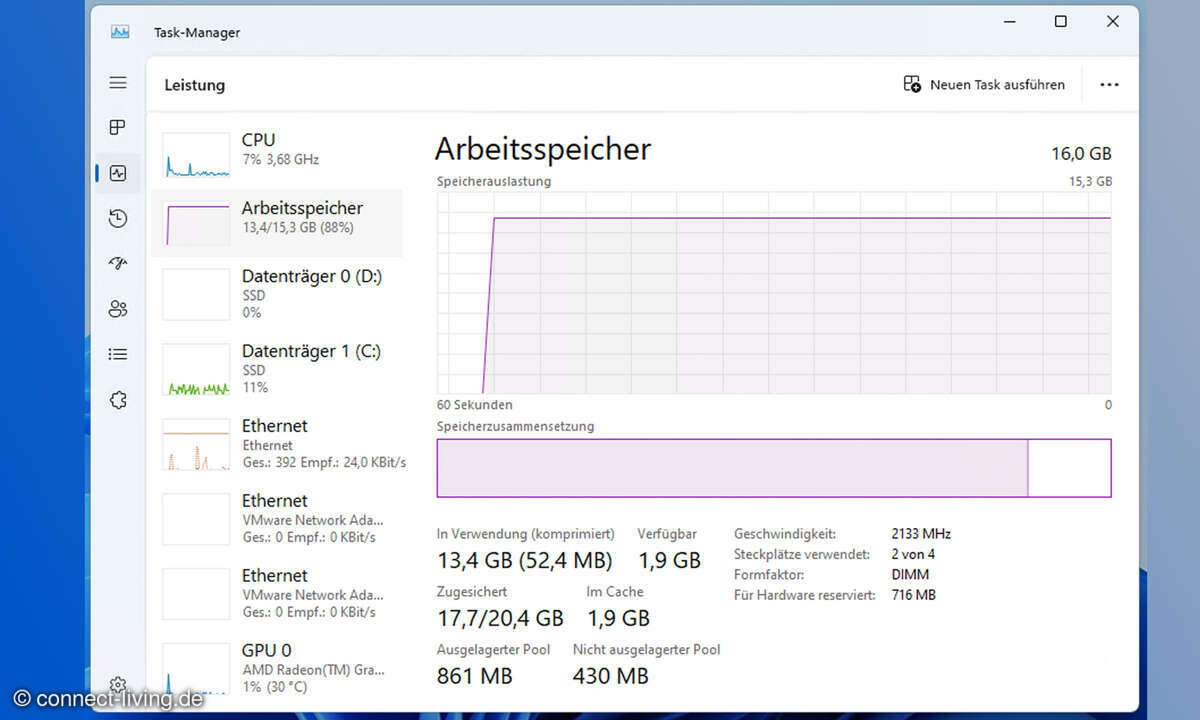Click the Speicherzusammensetzung memory bar
Image resolution: width=1200 pixels, height=720 pixels.
[773, 468]
